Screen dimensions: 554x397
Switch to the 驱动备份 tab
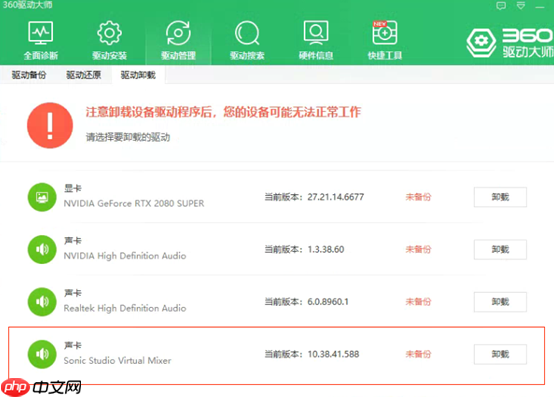click(29, 75)
